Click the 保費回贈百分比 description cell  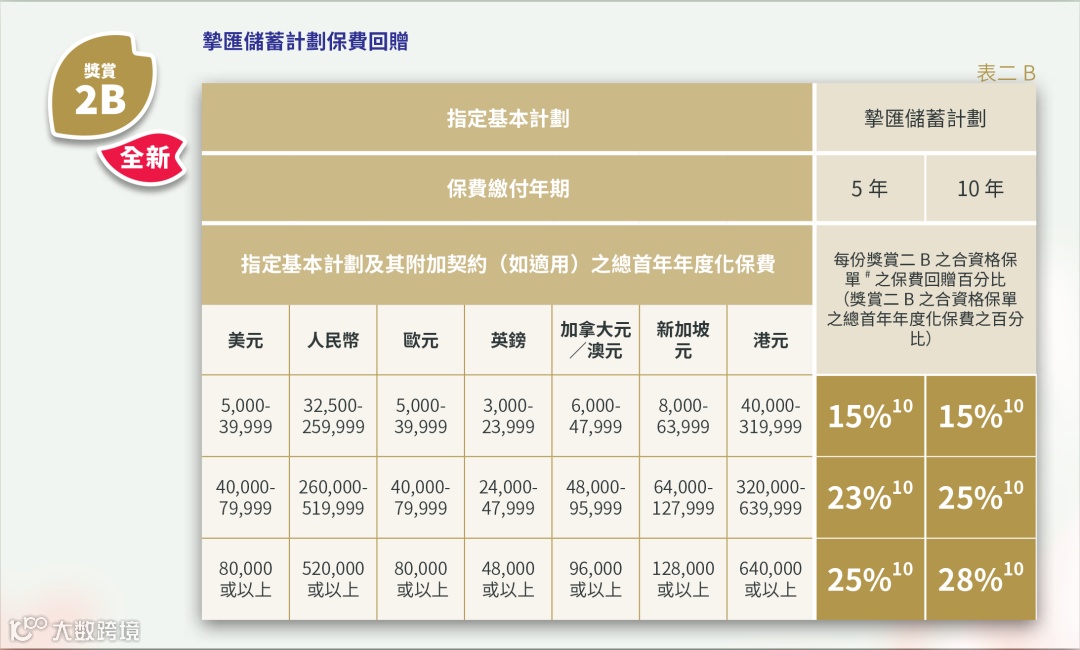(926, 300)
